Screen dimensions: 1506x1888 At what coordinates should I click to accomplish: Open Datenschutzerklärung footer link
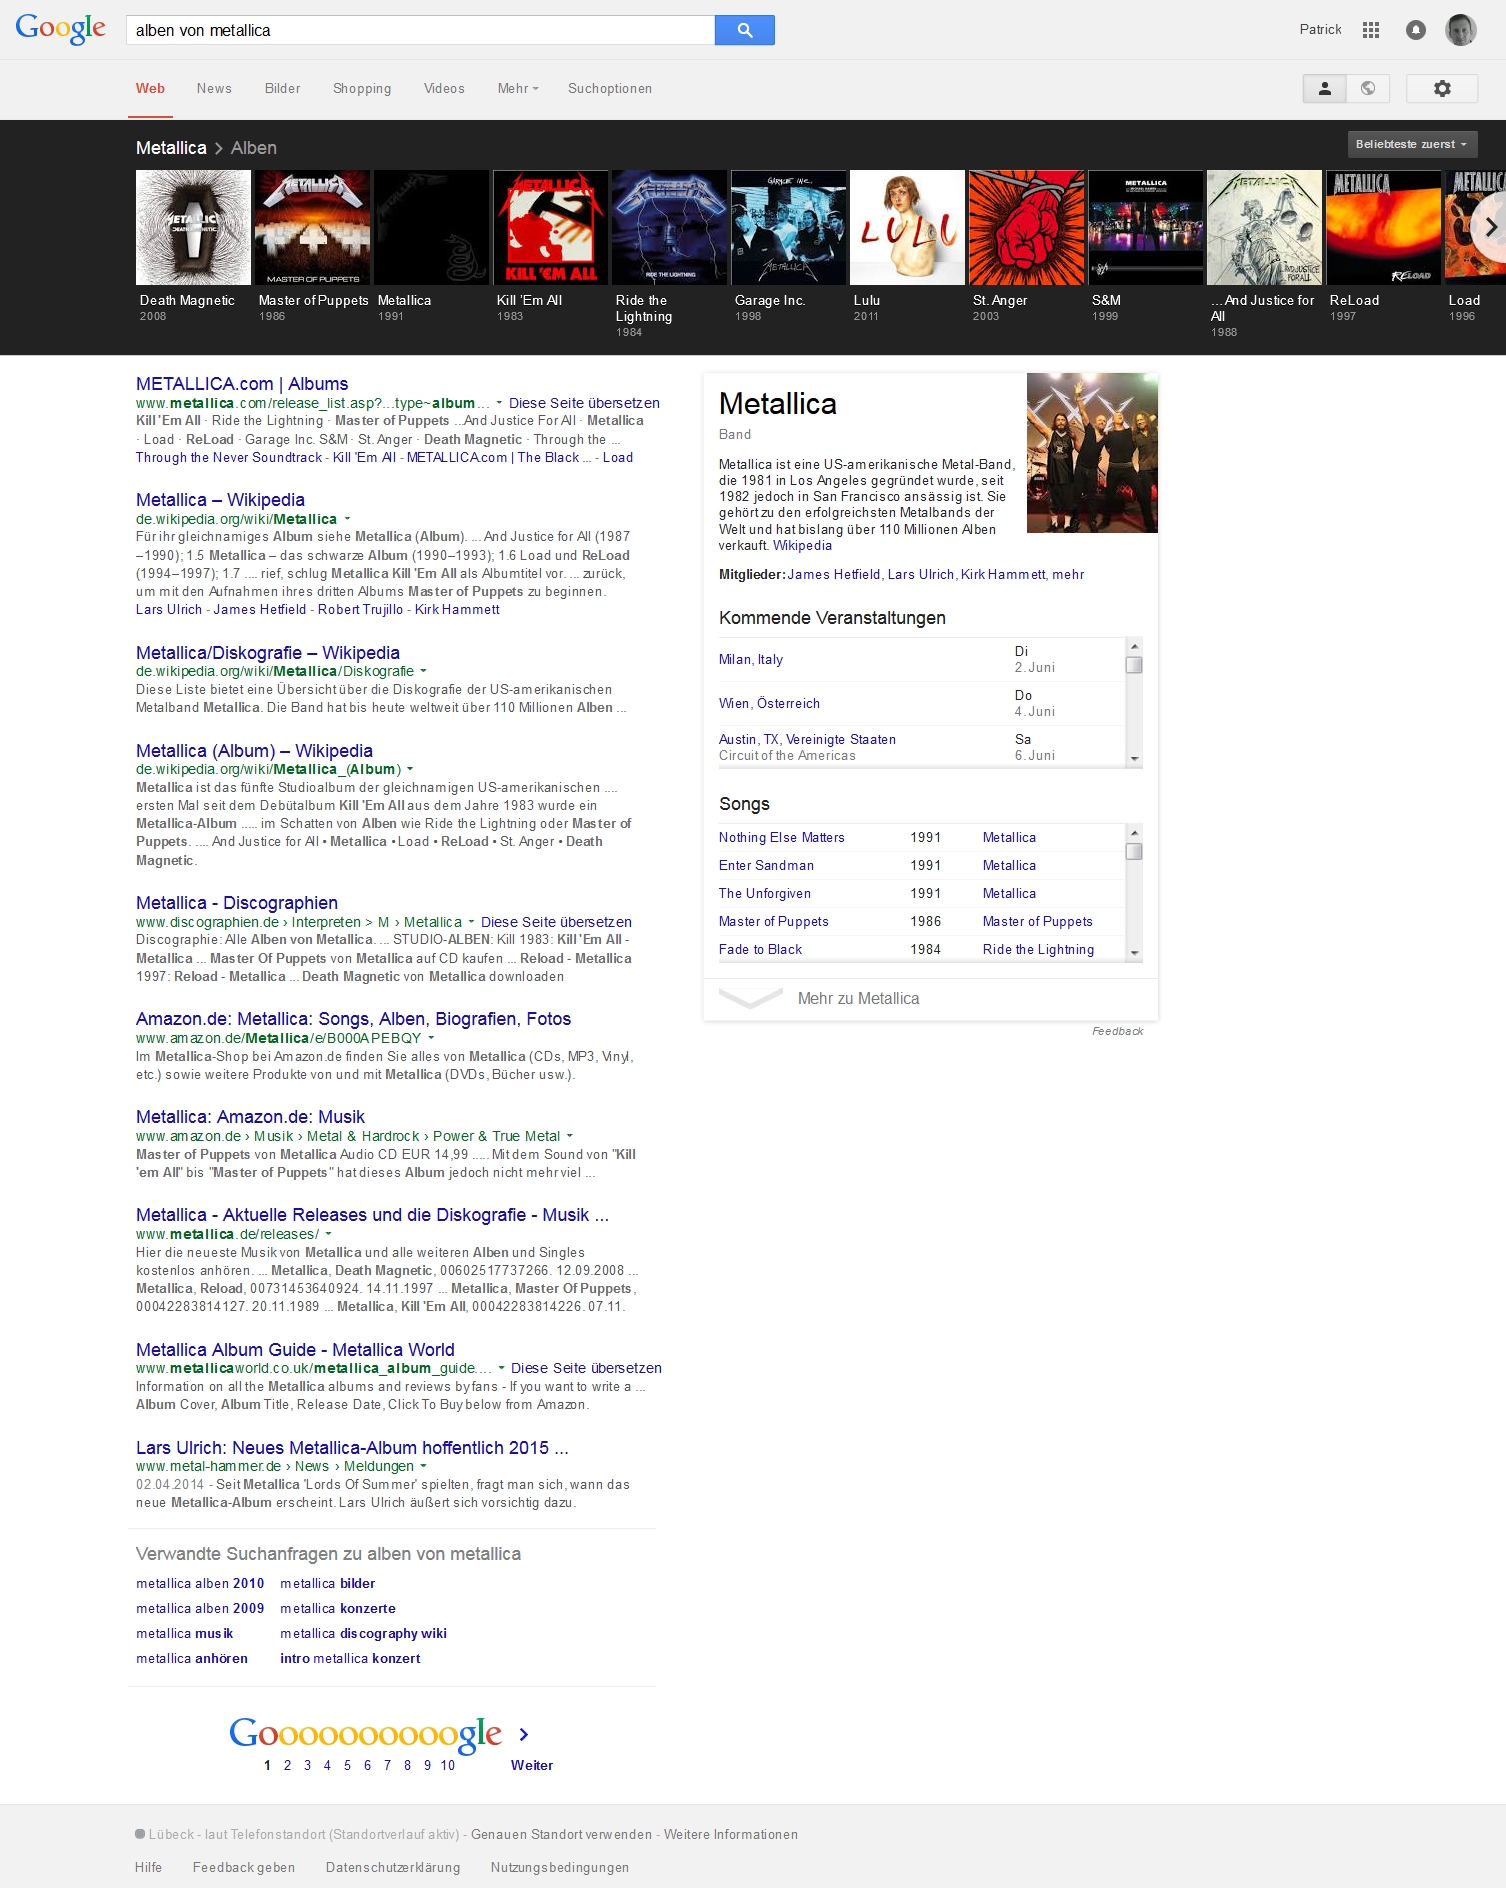(x=393, y=1868)
